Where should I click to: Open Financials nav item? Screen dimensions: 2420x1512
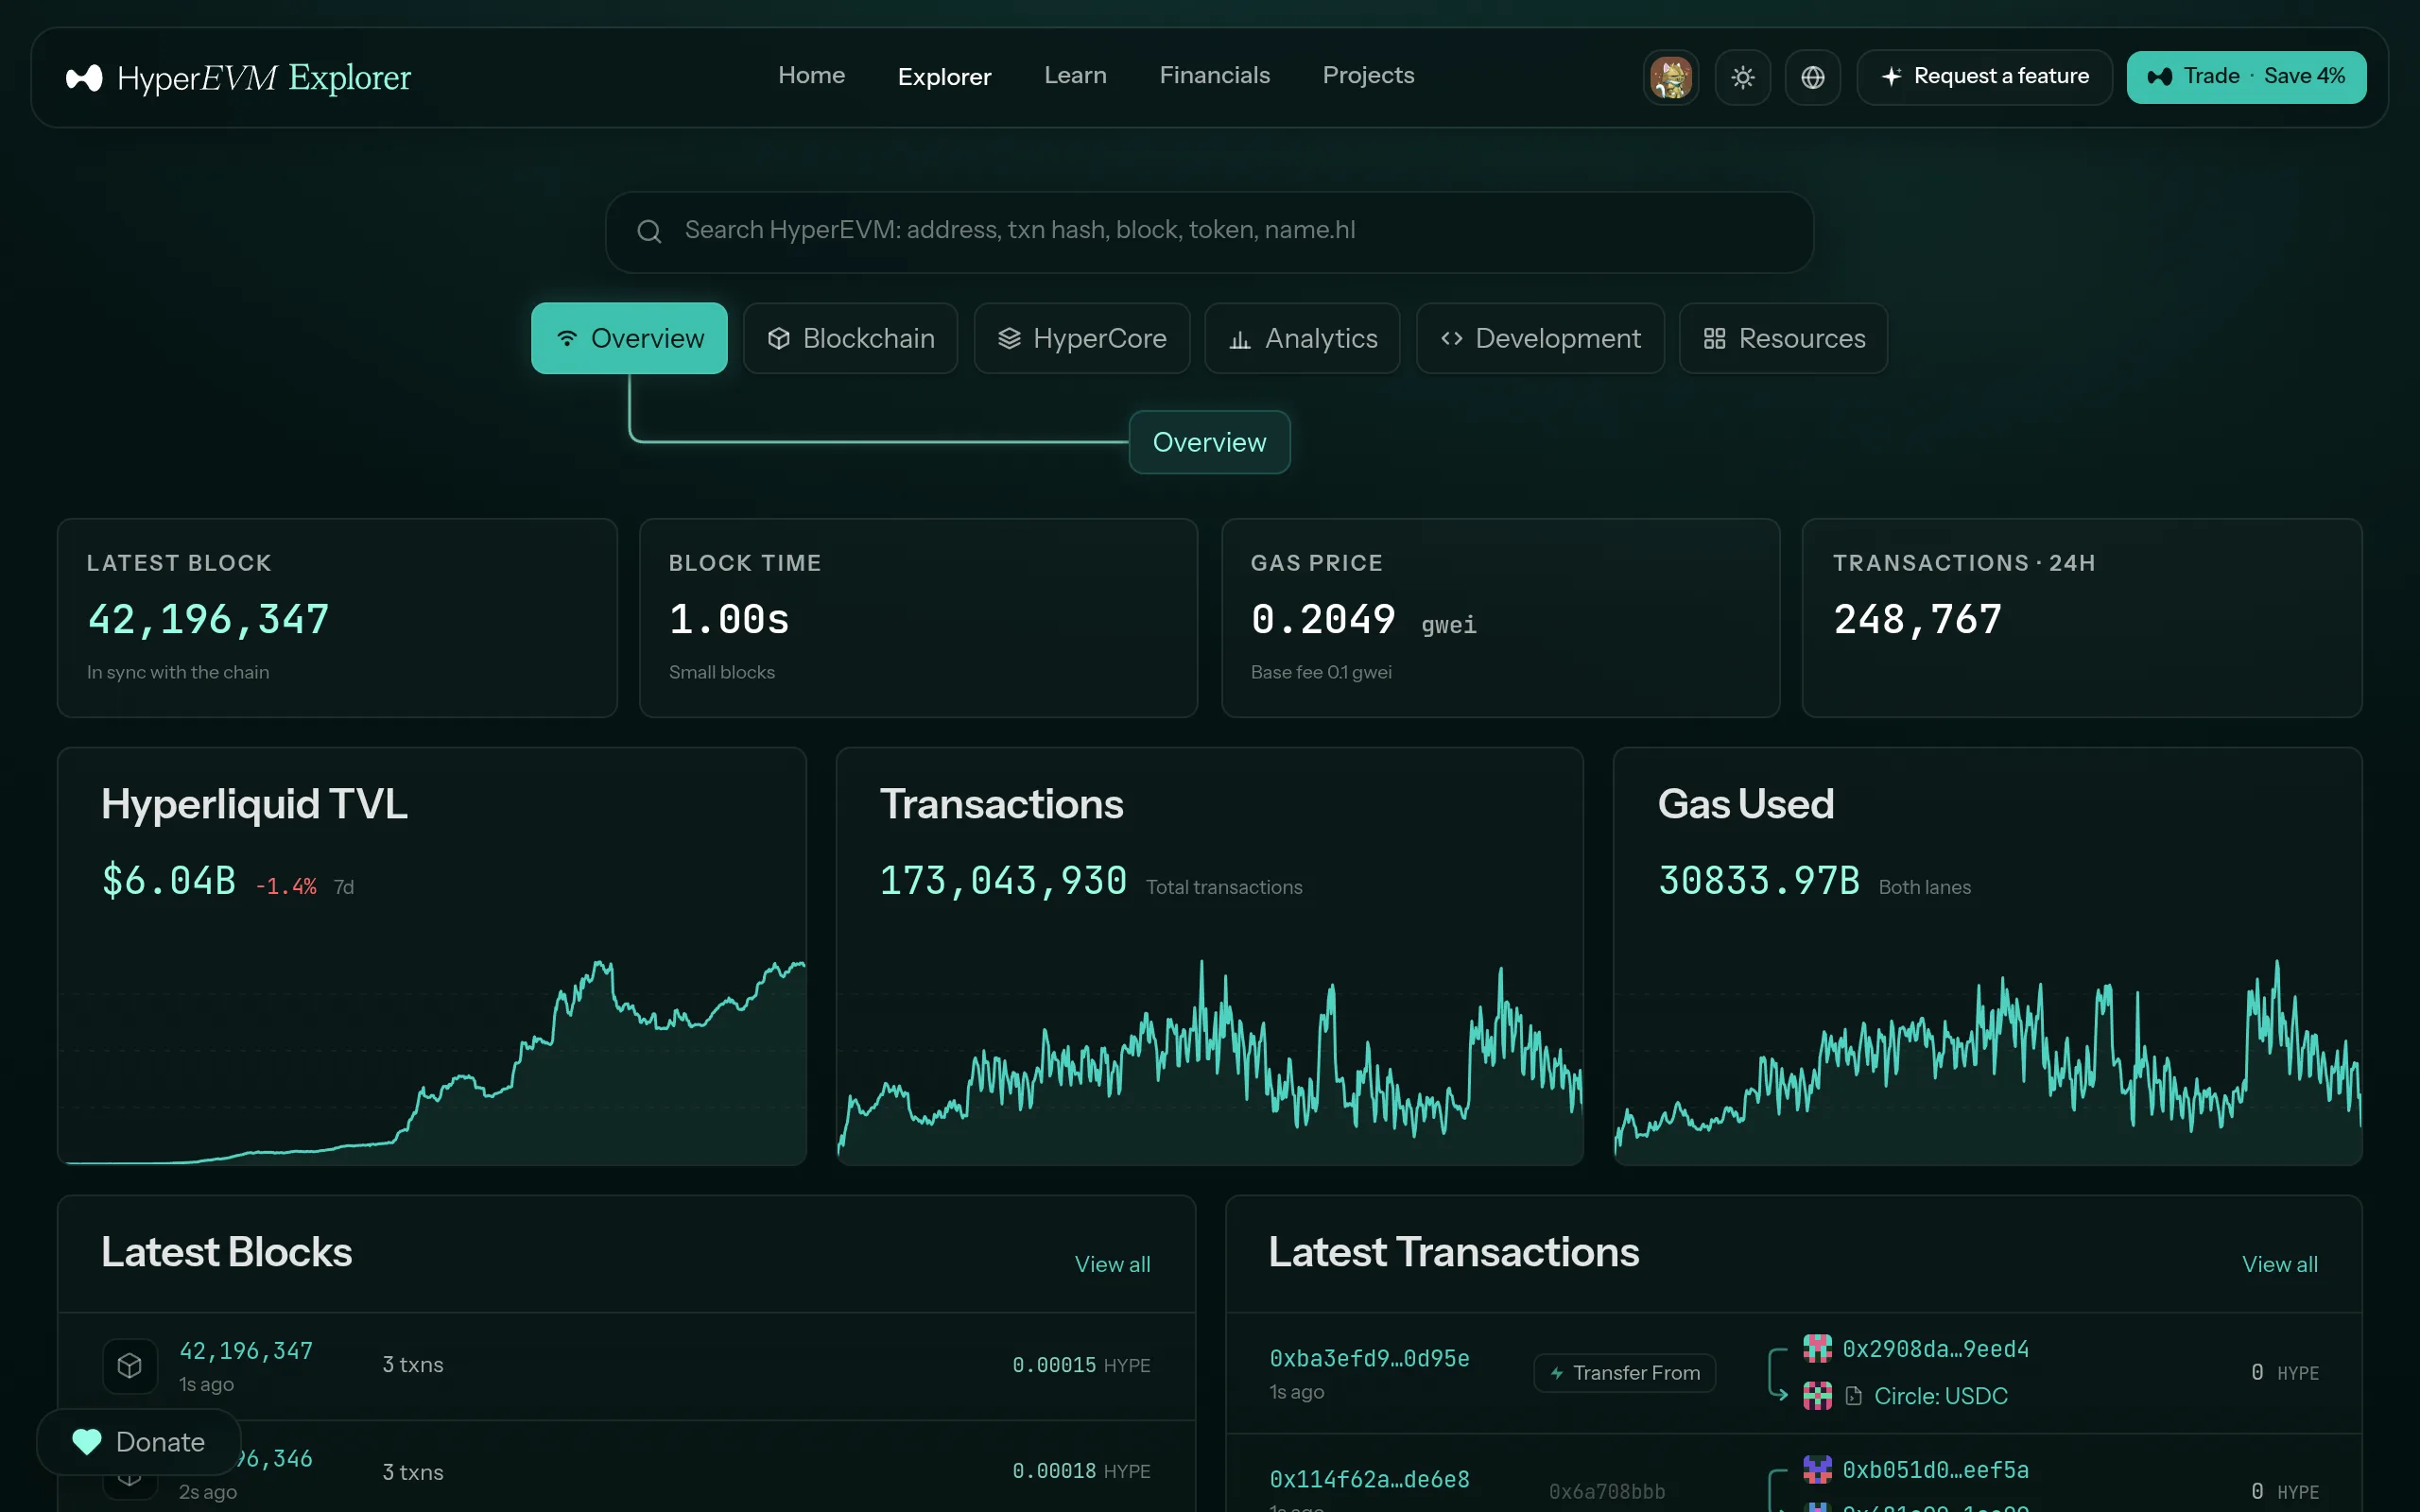tap(1214, 75)
